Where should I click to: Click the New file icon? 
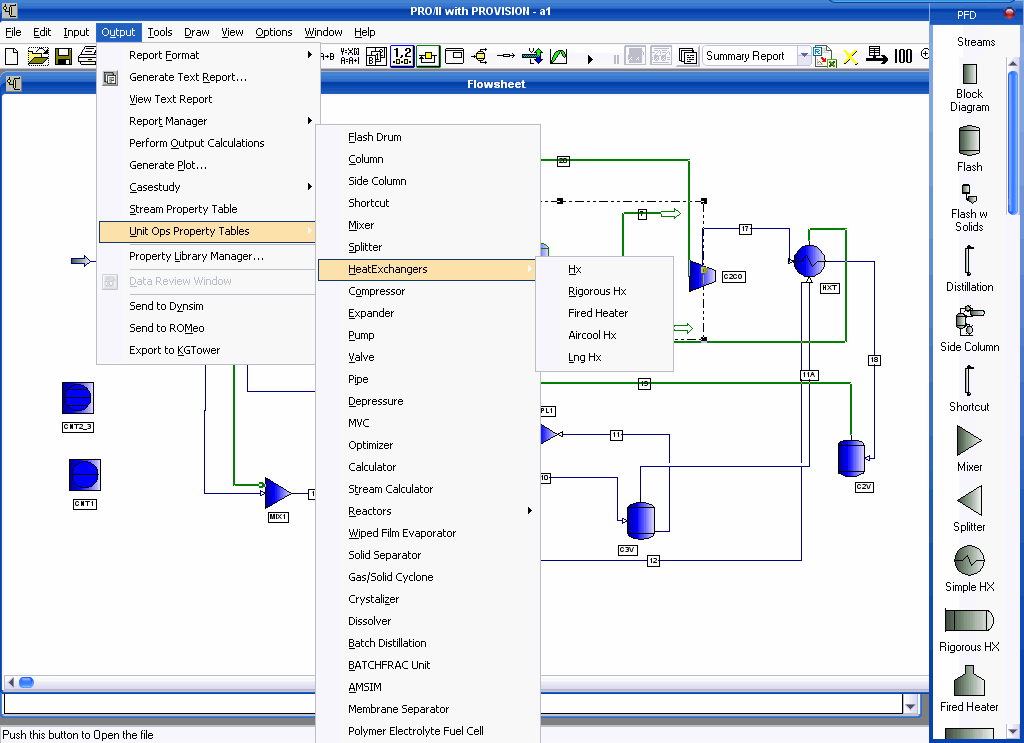tap(12, 57)
